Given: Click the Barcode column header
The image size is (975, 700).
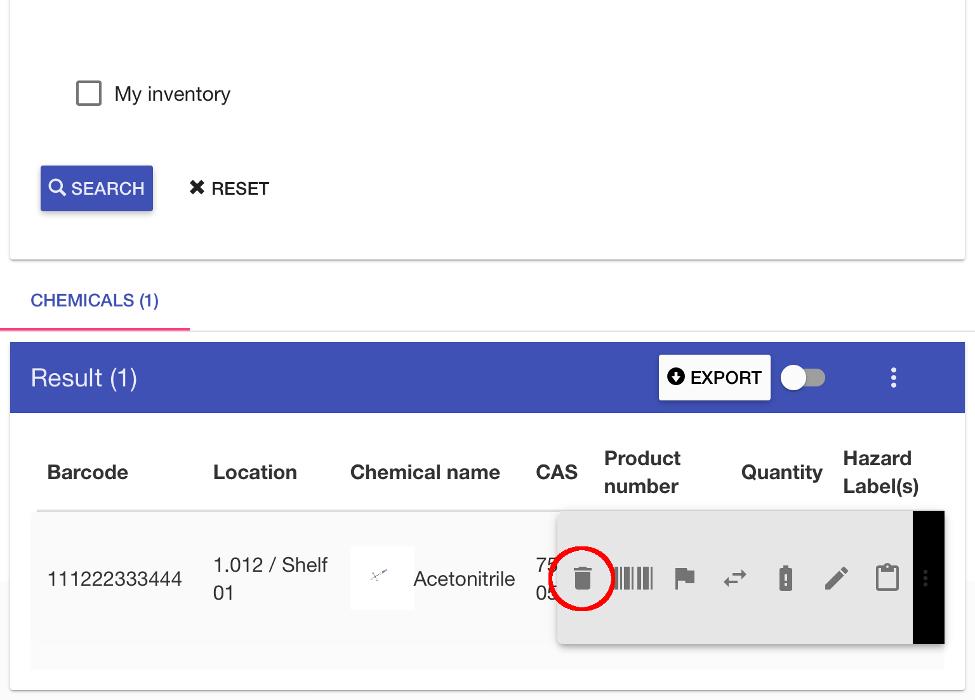Looking at the screenshot, I should point(88,472).
